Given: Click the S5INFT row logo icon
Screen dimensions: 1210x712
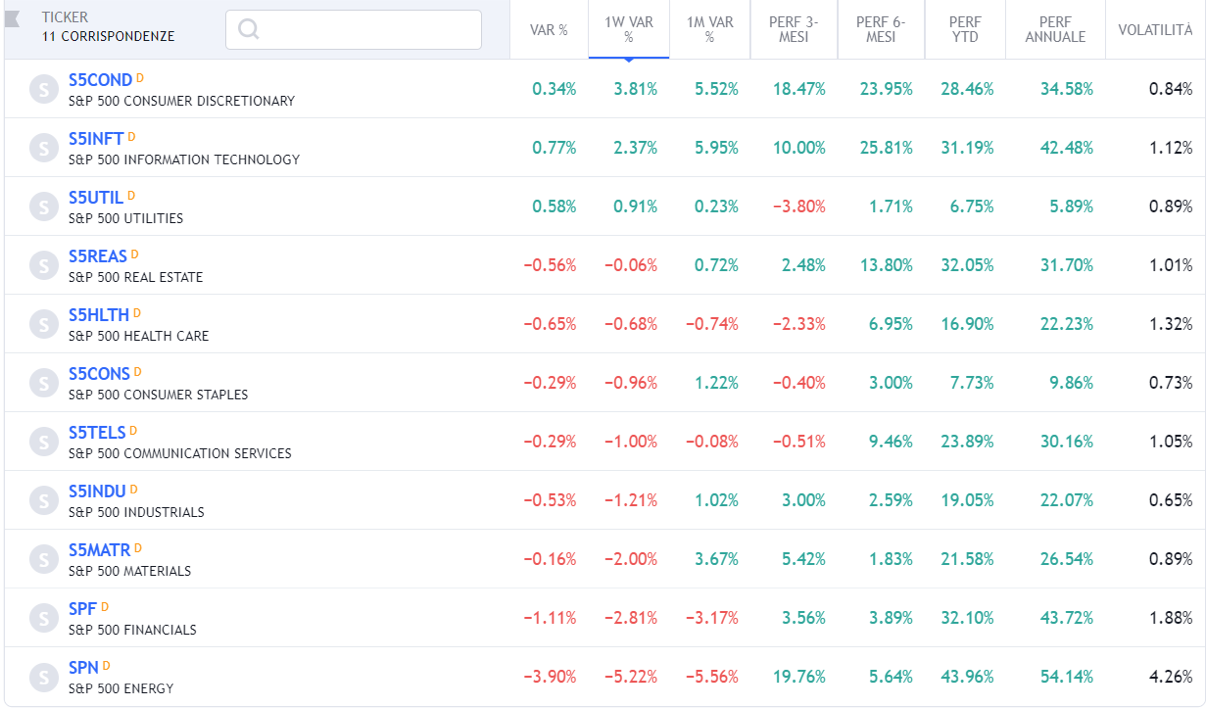Looking at the screenshot, I should tap(43, 148).
